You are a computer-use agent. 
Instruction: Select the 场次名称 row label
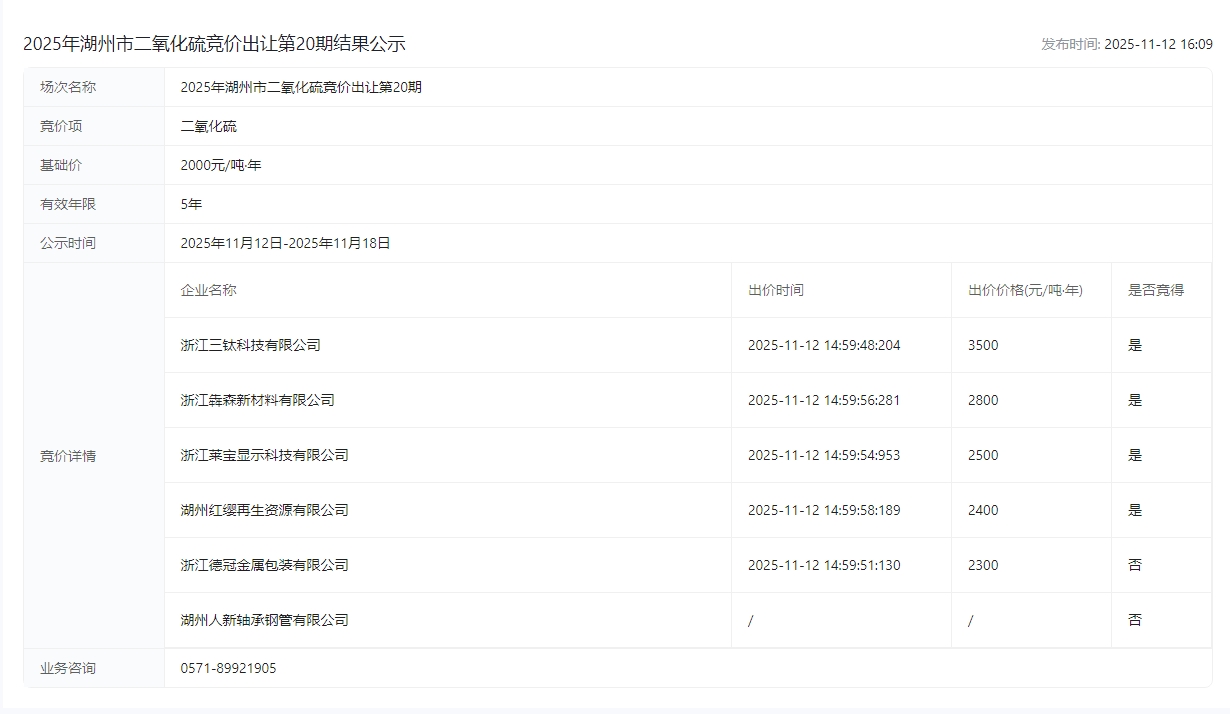tap(68, 87)
